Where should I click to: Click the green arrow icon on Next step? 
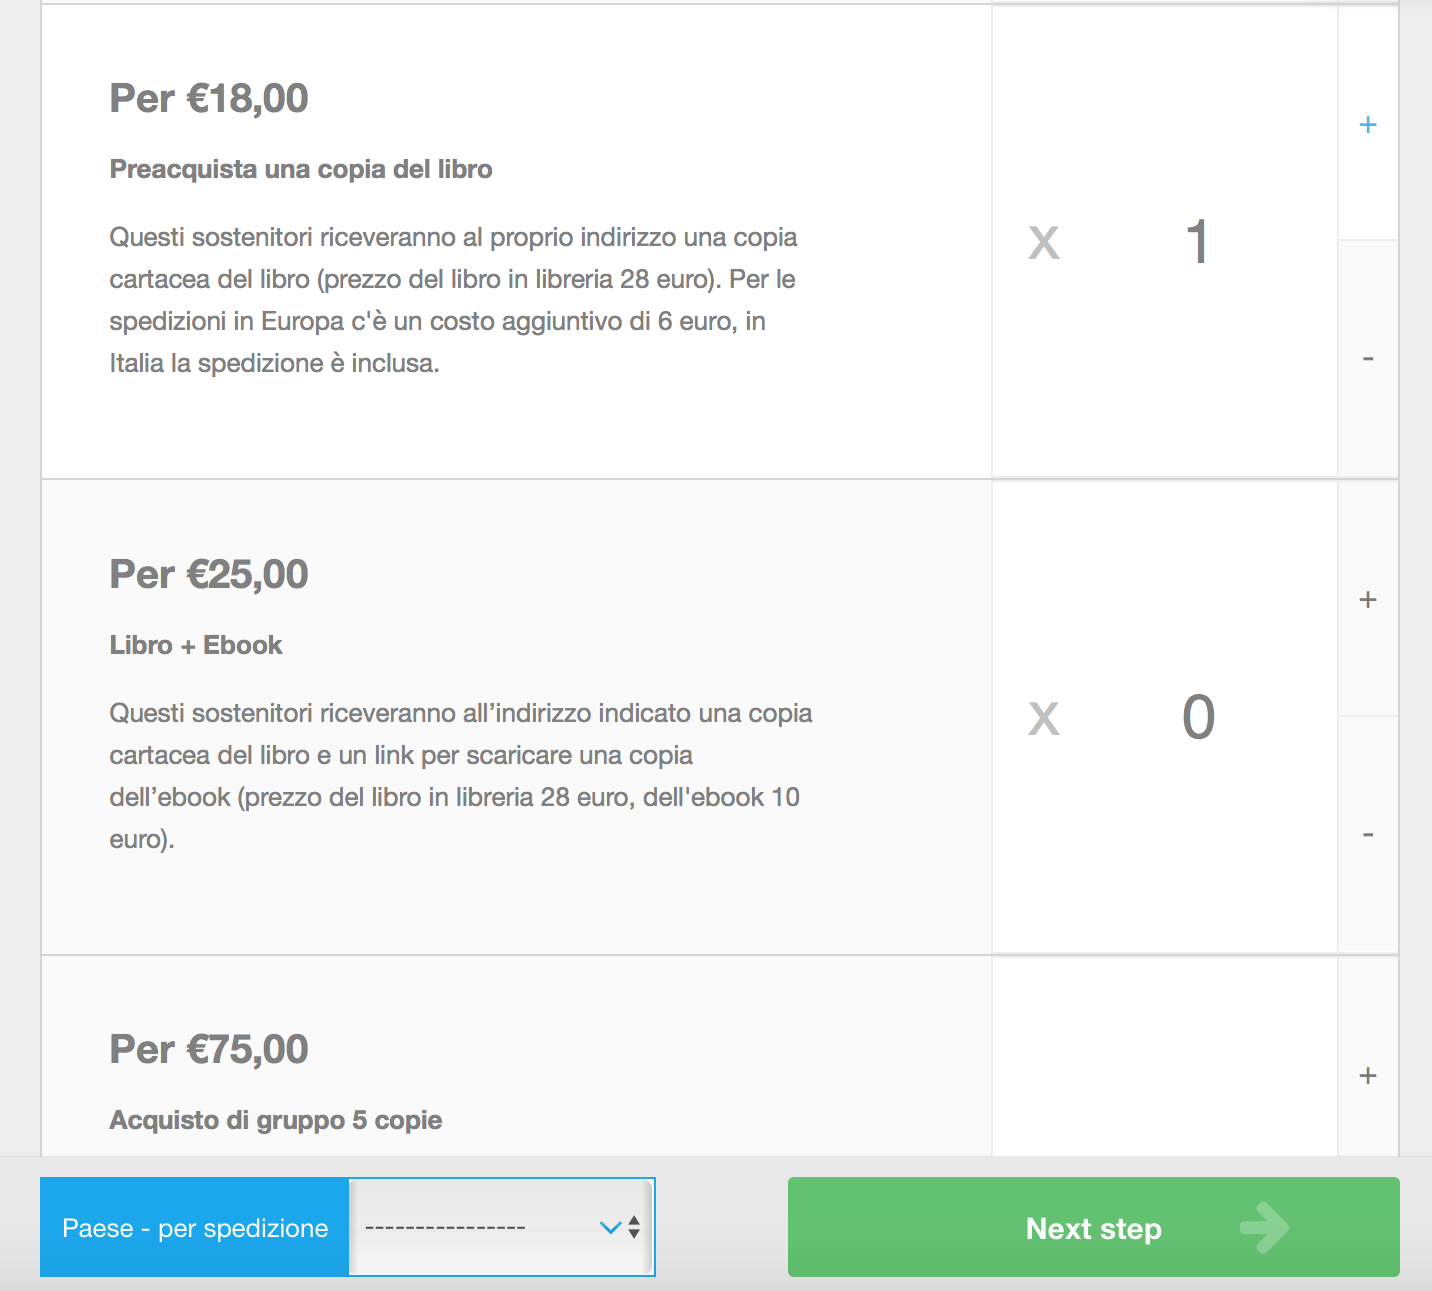tap(1264, 1227)
